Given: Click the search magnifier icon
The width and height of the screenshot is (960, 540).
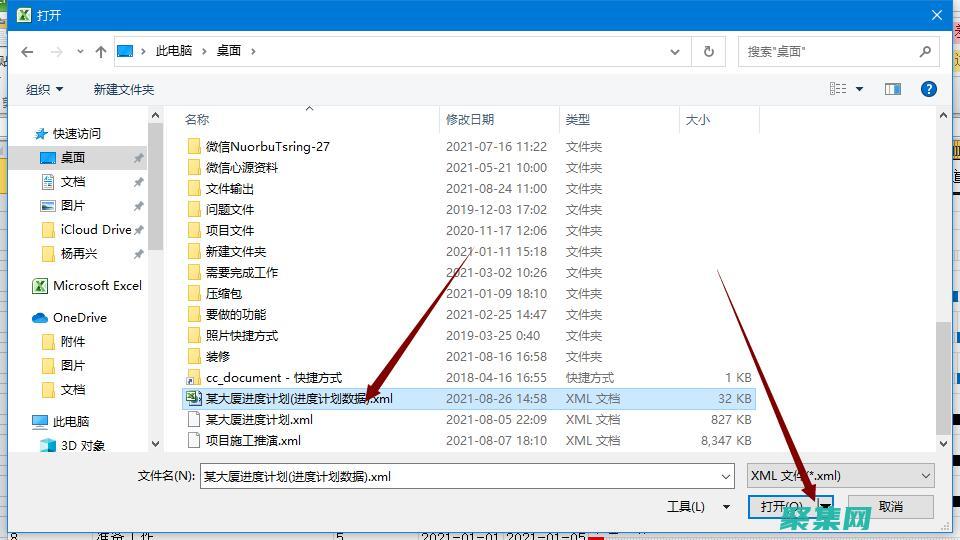Looking at the screenshot, I should tap(925, 51).
